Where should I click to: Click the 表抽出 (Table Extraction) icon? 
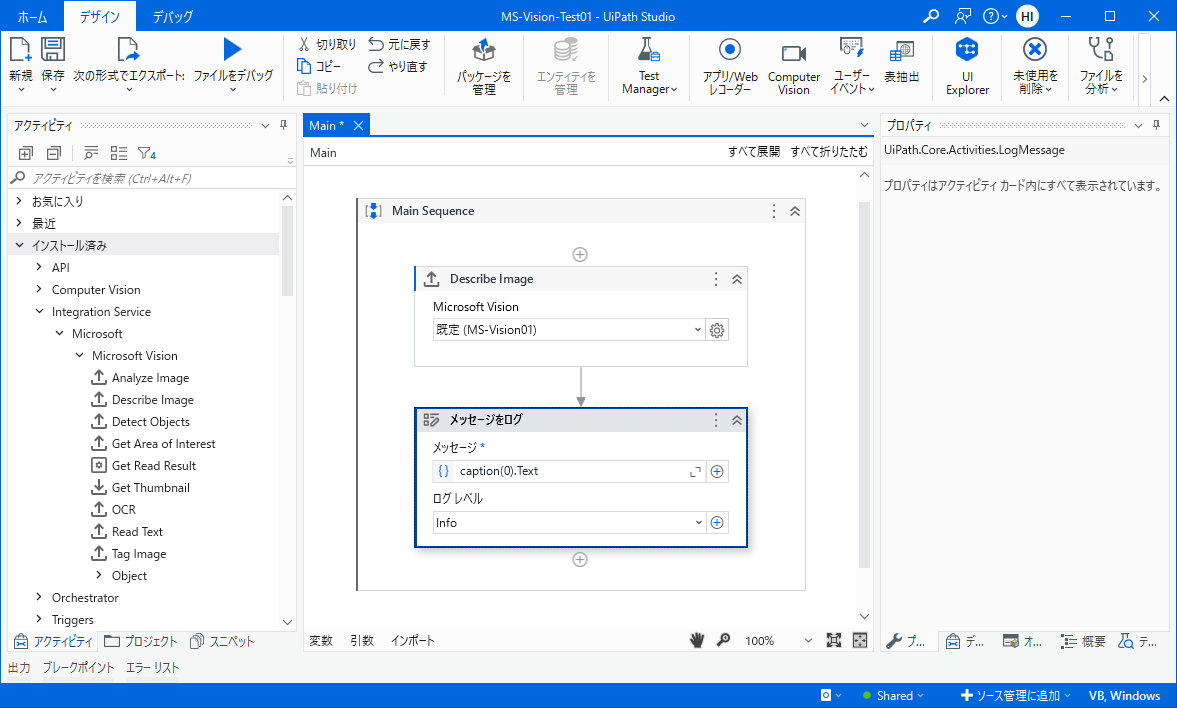[902, 52]
